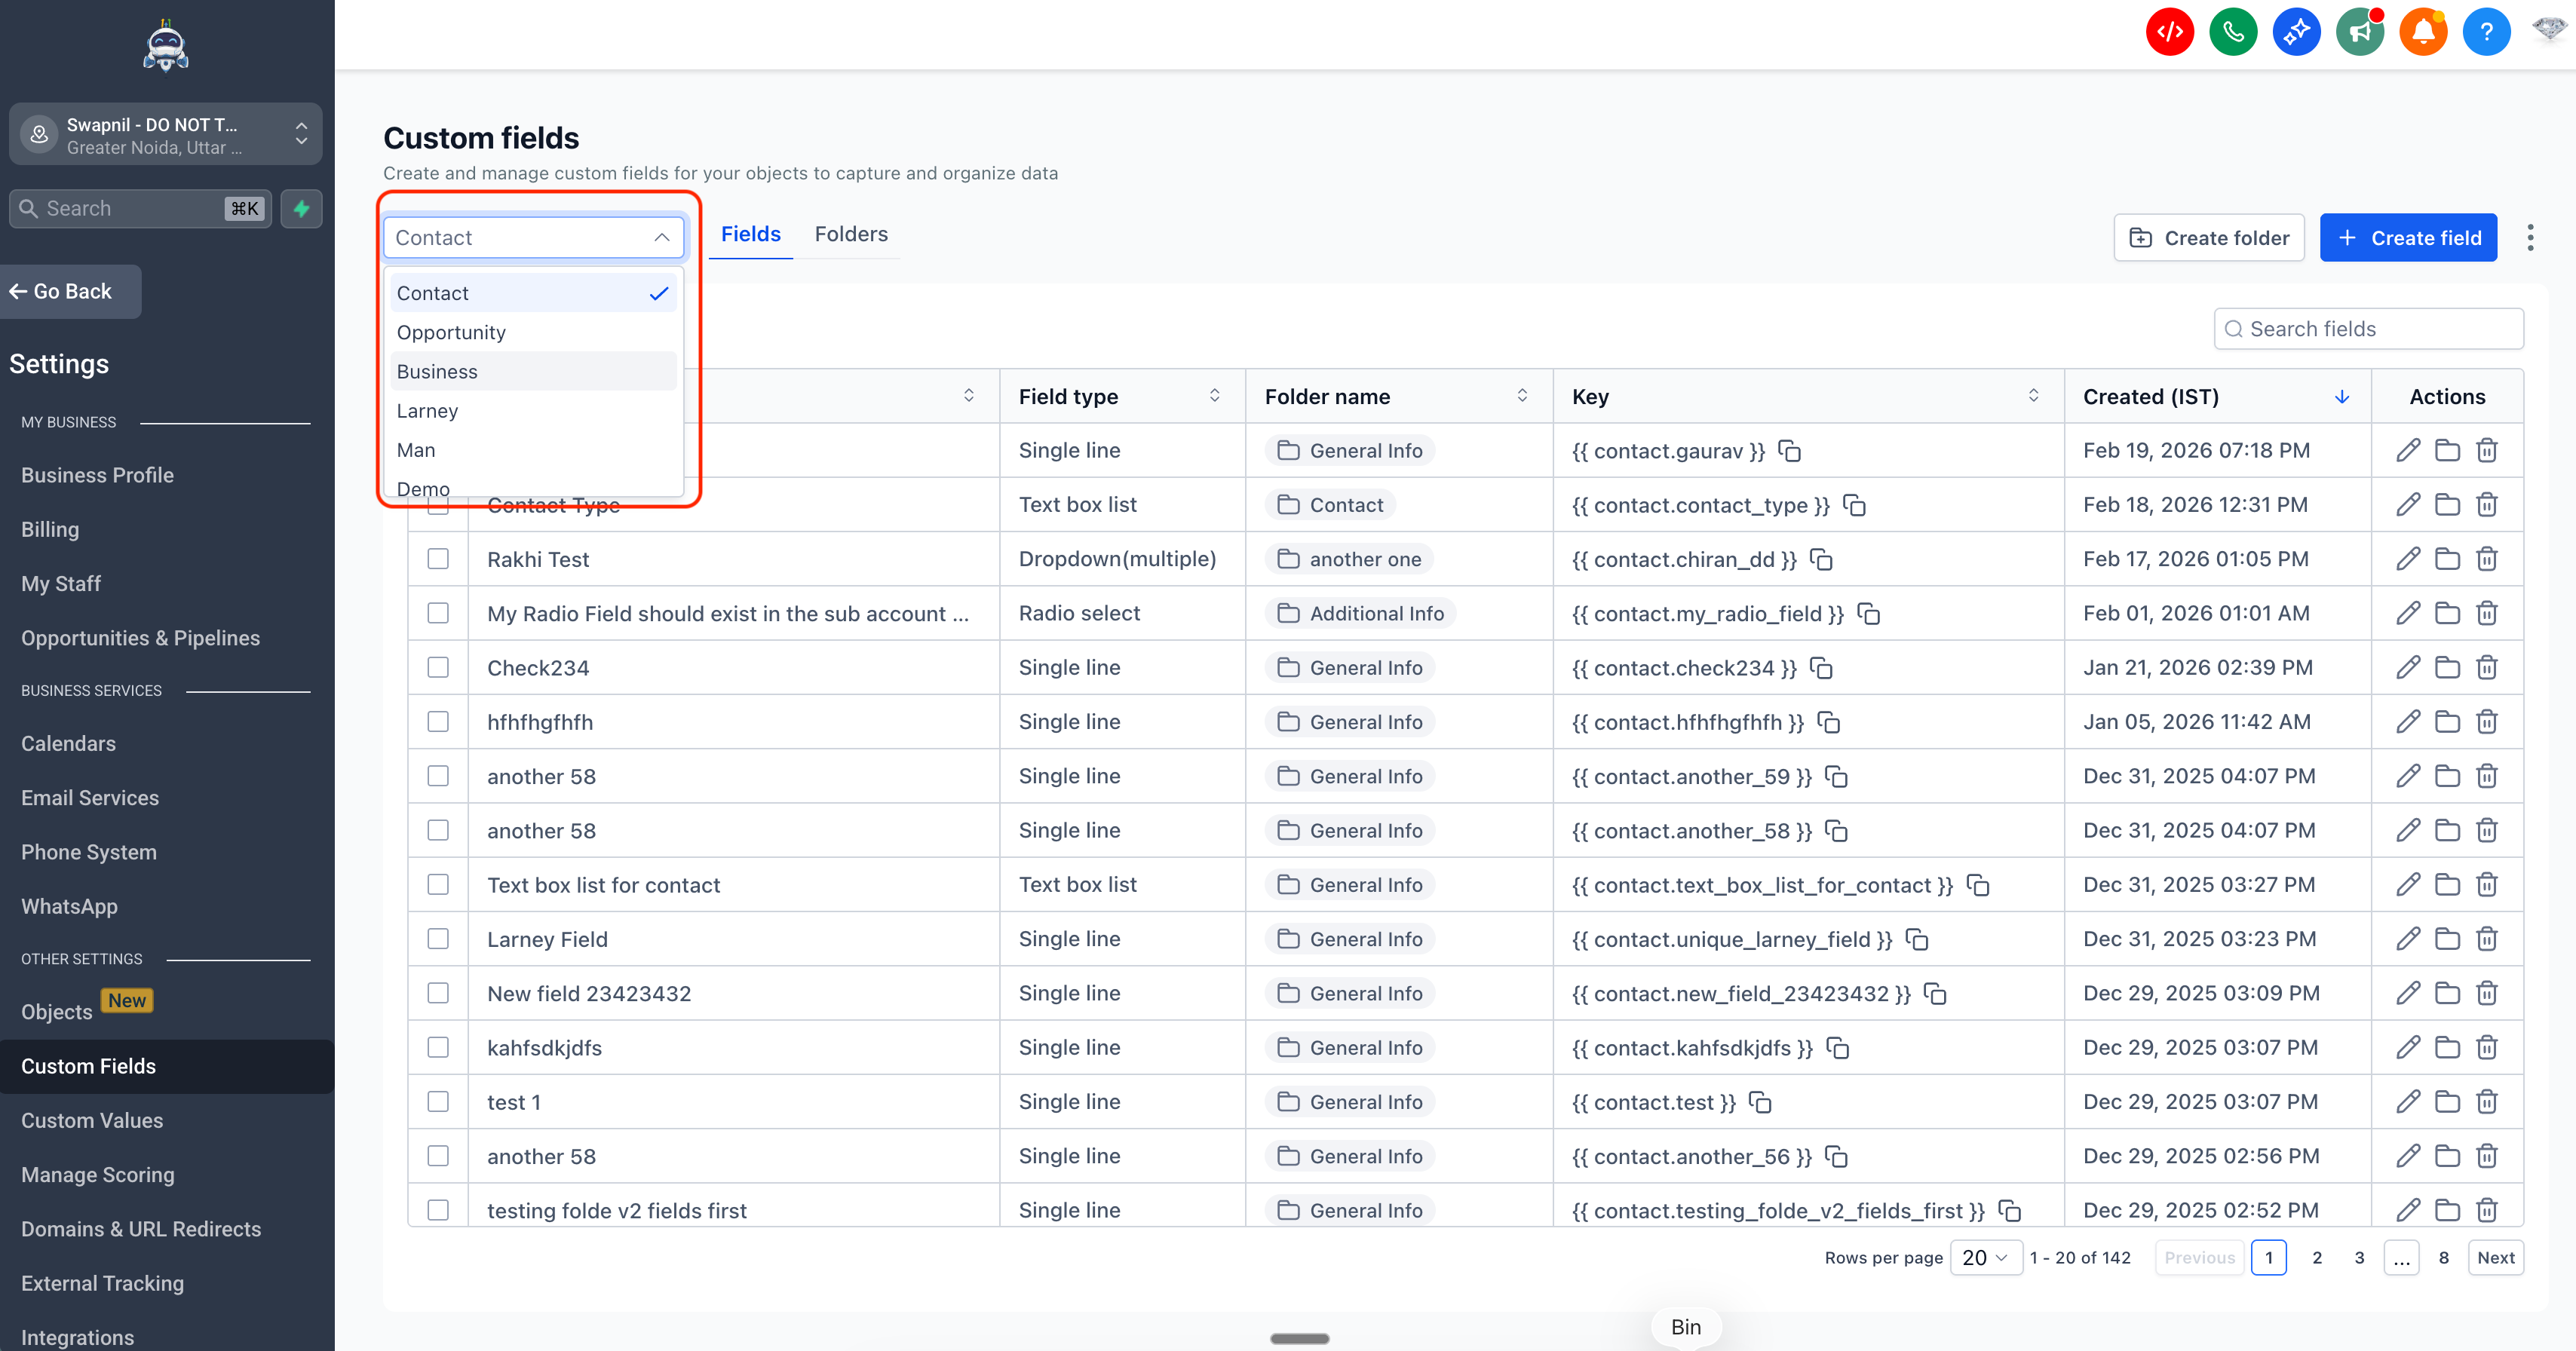
Task: View announcements via the megaphone icon
Action: [2360, 31]
